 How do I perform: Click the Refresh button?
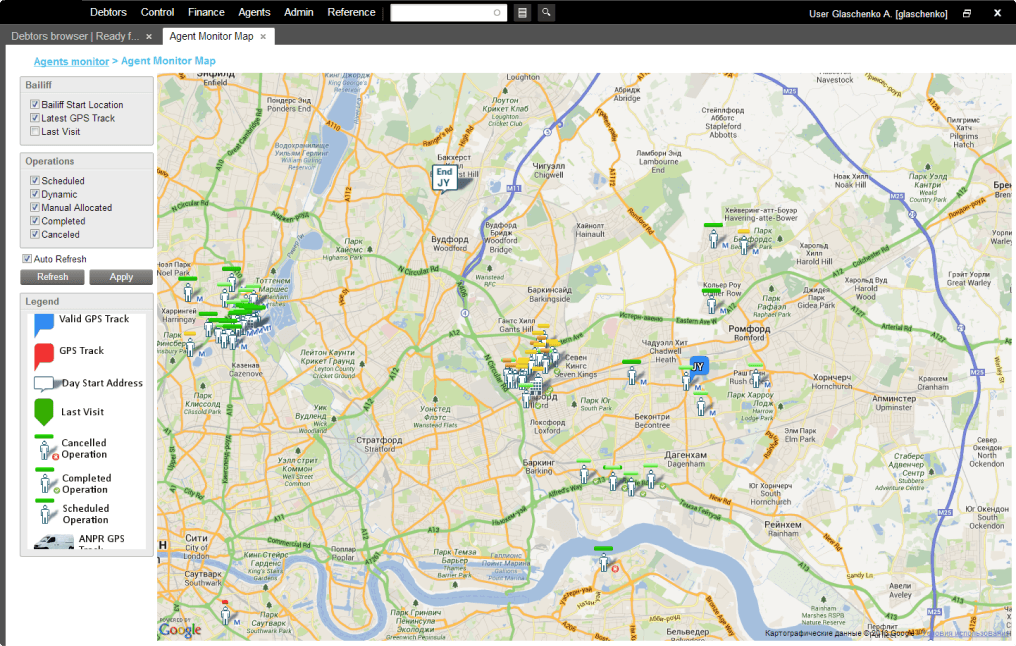pos(52,277)
